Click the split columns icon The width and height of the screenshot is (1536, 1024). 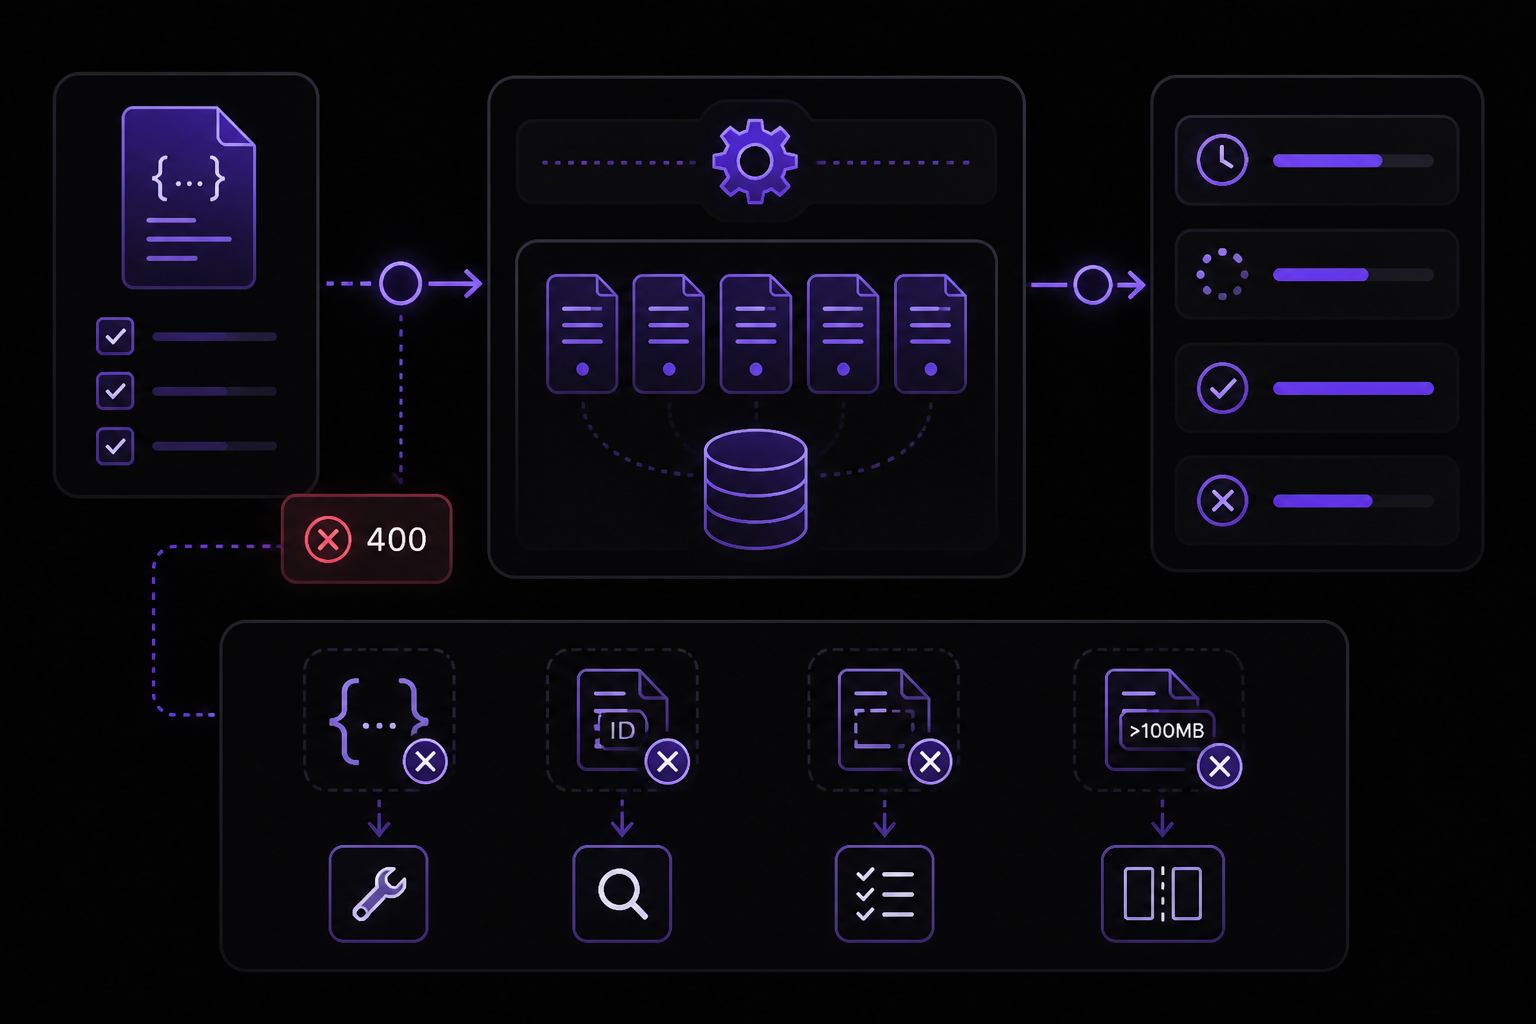pyautogui.click(x=1162, y=893)
